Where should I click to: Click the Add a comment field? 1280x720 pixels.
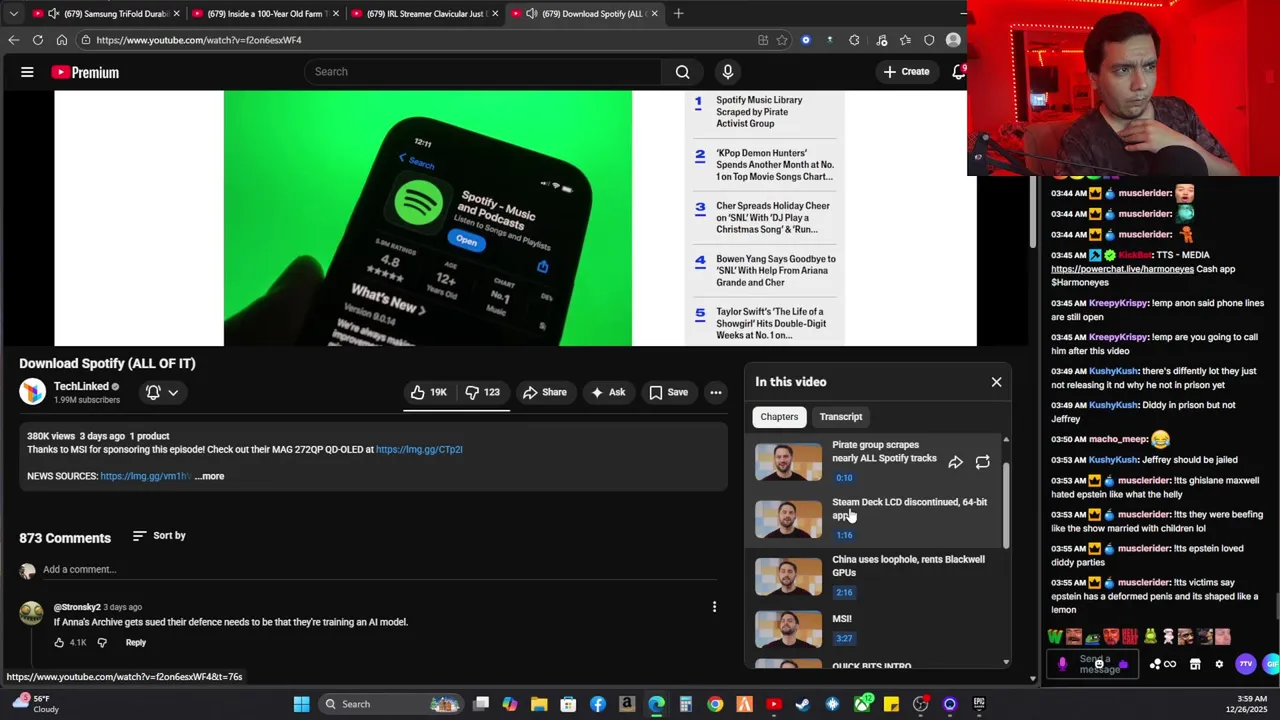coord(380,570)
